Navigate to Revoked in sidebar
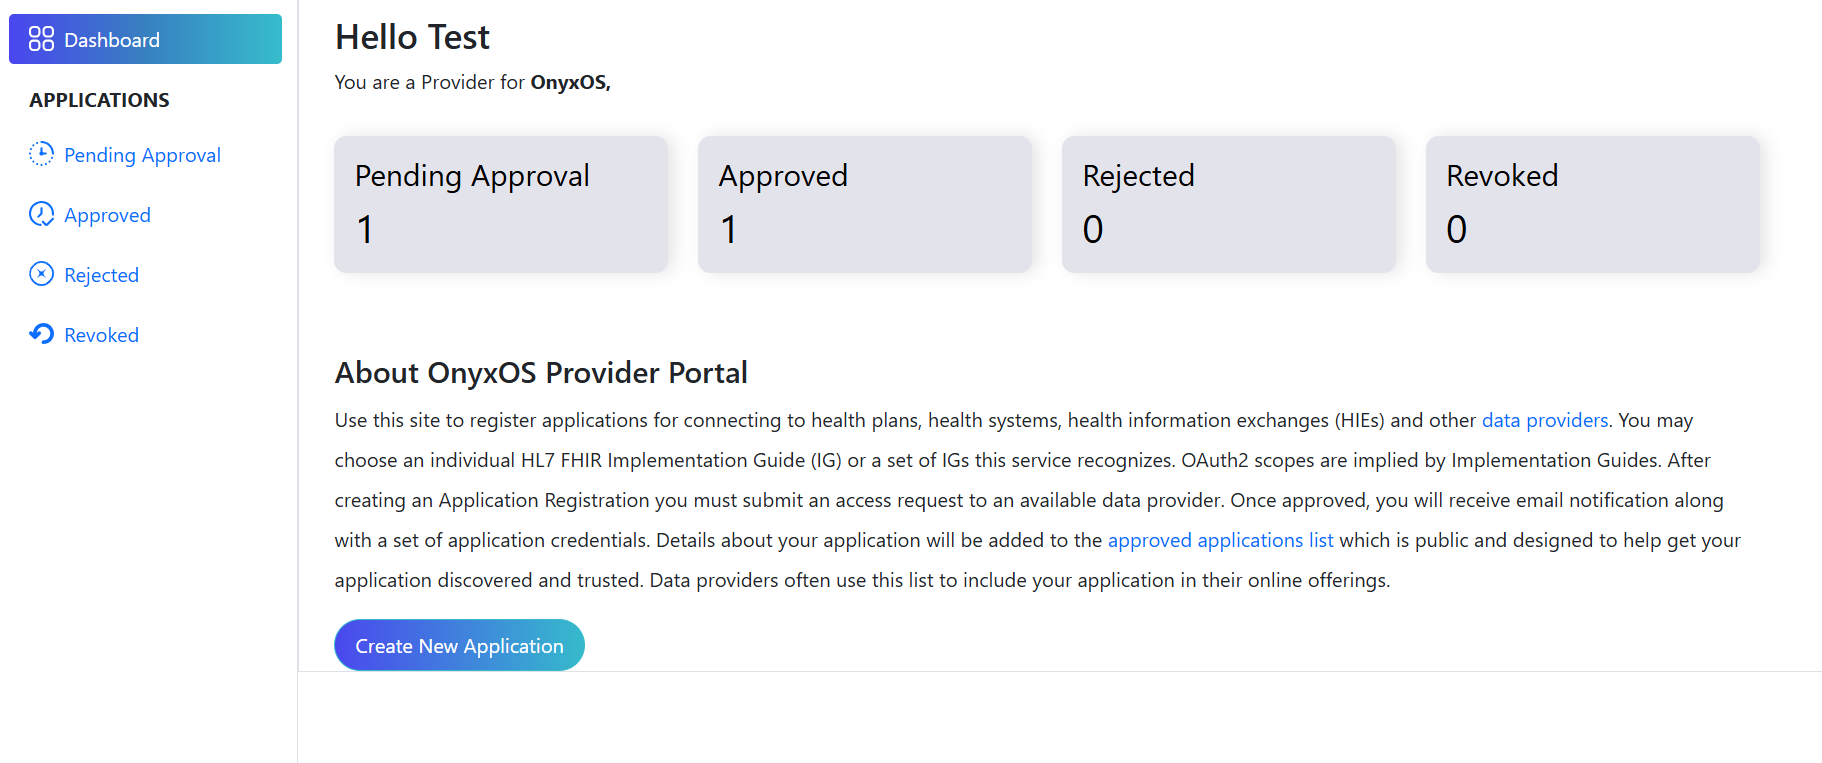This screenshot has height=763, width=1822. pyautogui.click(x=101, y=335)
